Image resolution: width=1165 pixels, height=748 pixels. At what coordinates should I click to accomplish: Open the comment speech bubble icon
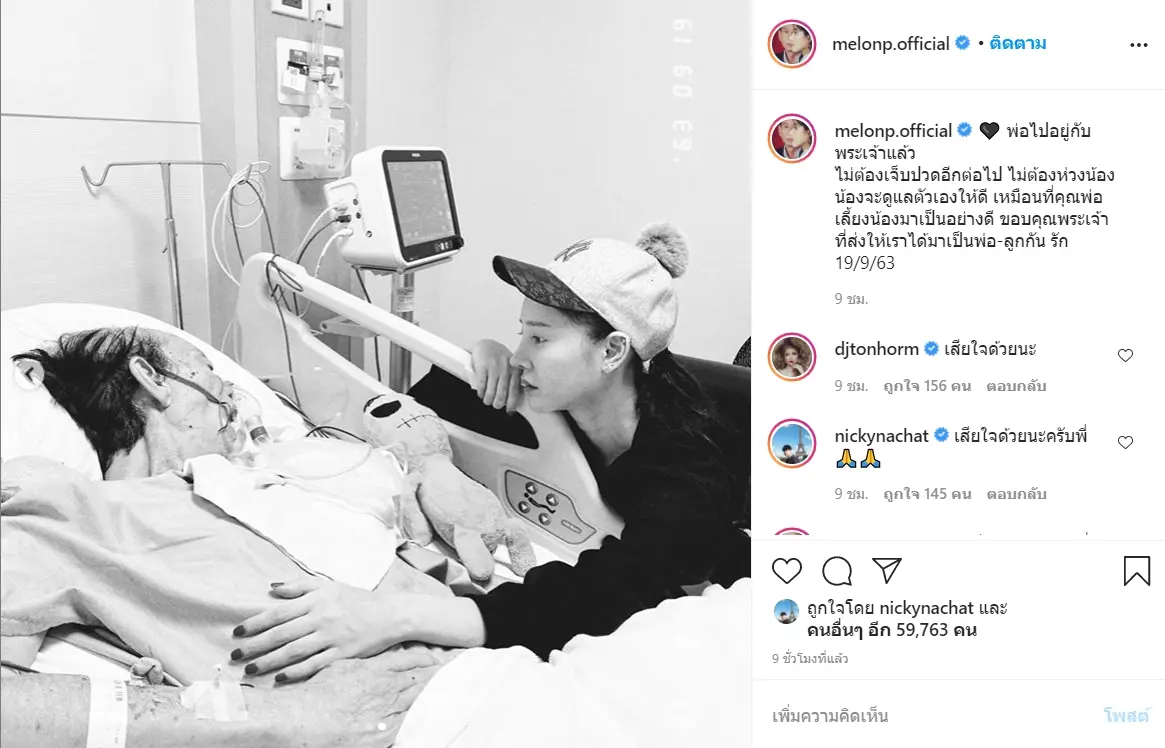click(x=837, y=570)
